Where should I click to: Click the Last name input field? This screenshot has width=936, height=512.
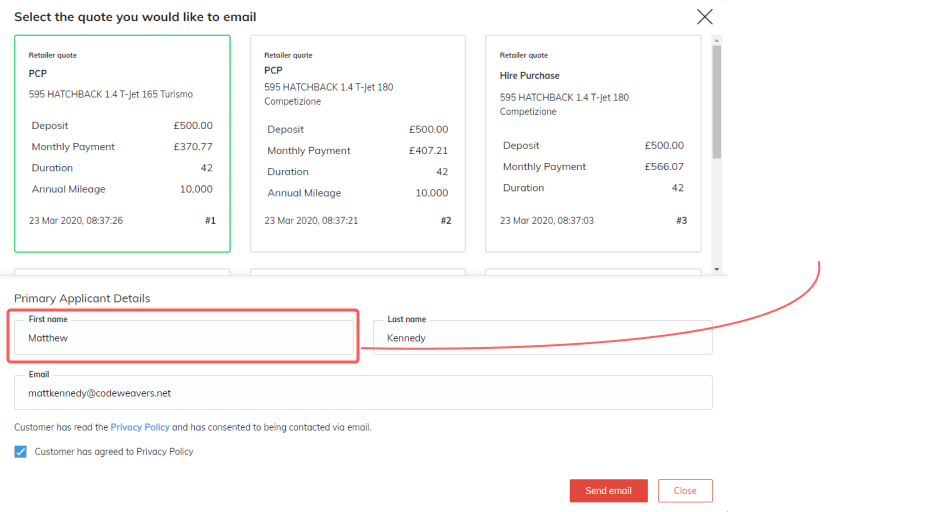[543, 338]
